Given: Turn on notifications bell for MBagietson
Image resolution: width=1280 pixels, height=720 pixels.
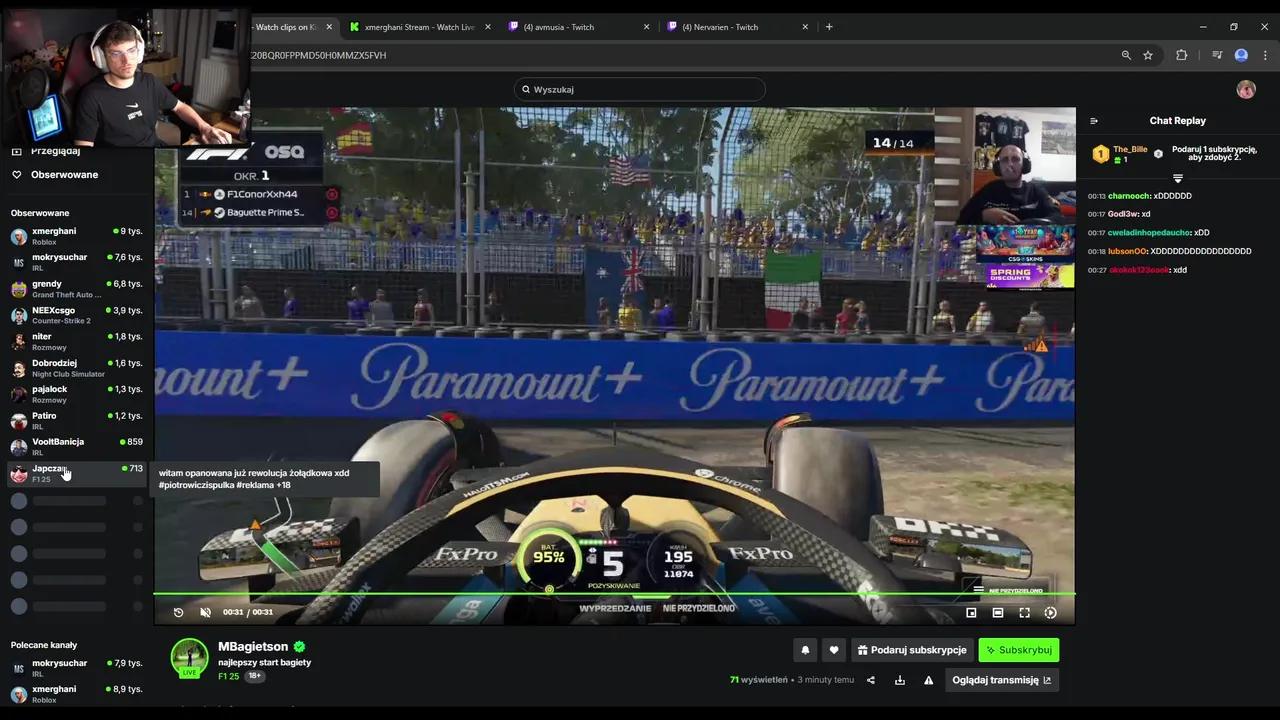Looking at the screenshot, I should 805,650.
